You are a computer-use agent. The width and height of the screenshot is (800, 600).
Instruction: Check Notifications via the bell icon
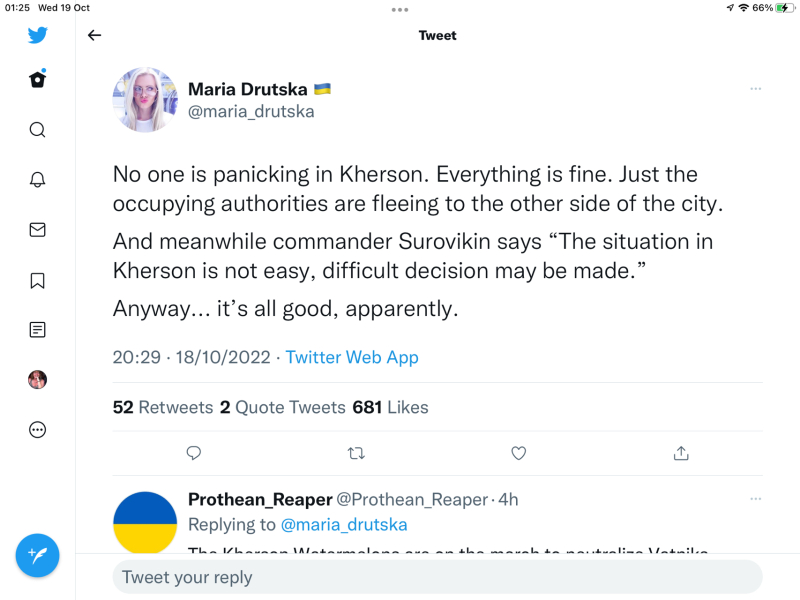(x=37, y=180)
